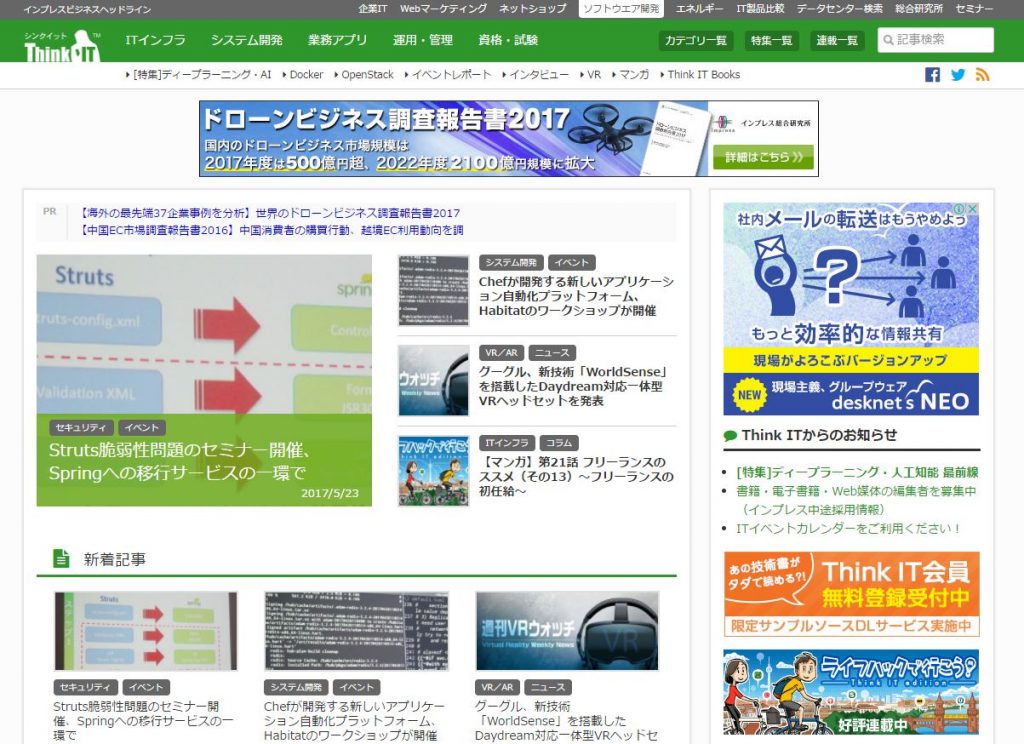Screen dimensions: 1024x744
Task: Select the セミナー top tab
Action: [x=974, y=9]
